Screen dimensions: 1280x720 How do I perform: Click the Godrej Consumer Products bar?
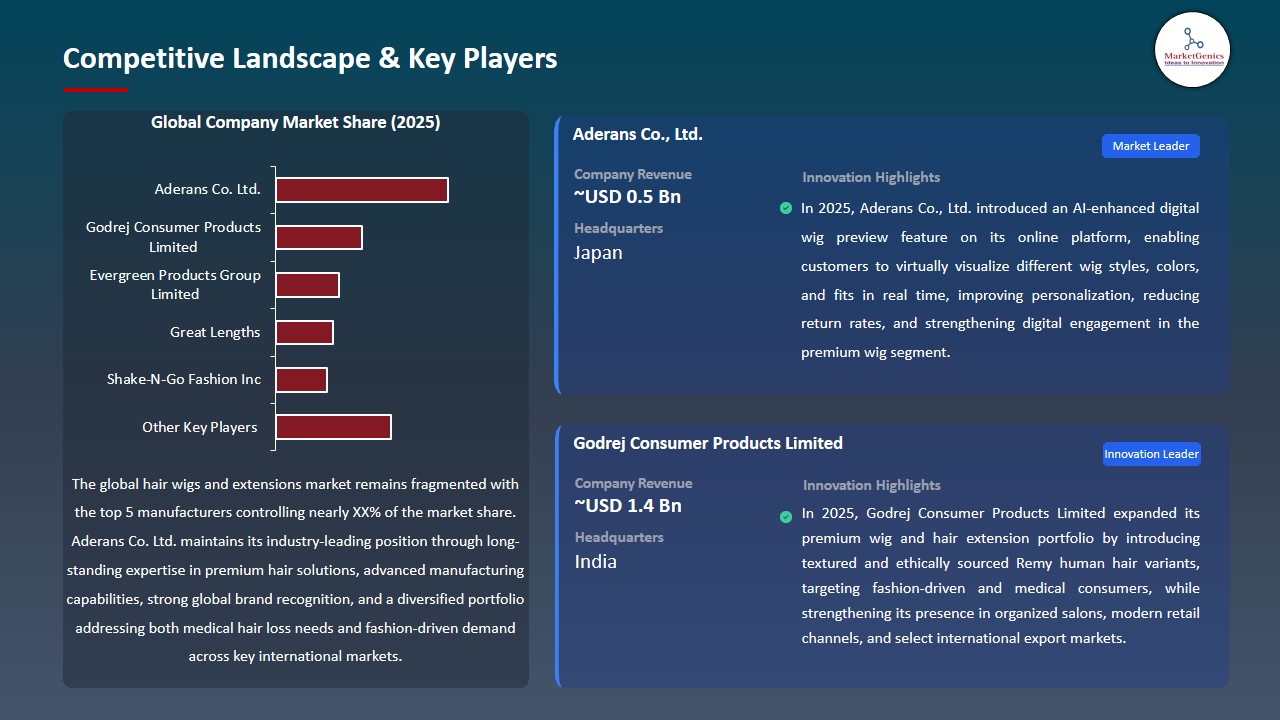coord(319,237)
